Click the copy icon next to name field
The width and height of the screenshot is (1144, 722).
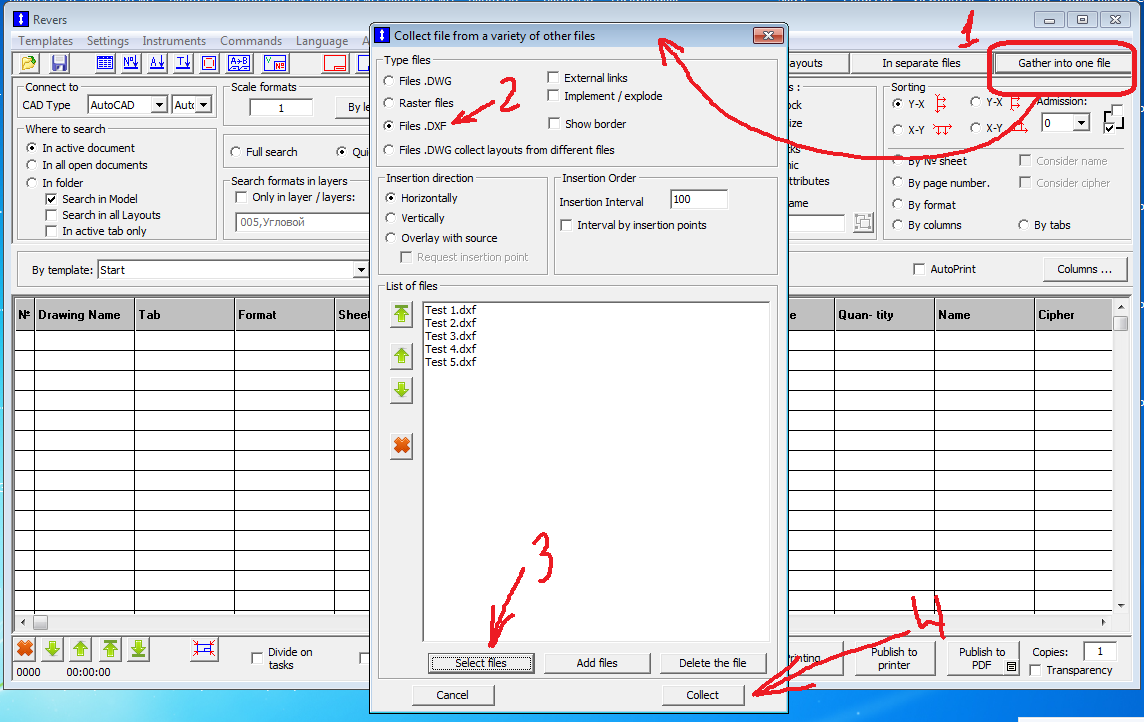(863, 222)
